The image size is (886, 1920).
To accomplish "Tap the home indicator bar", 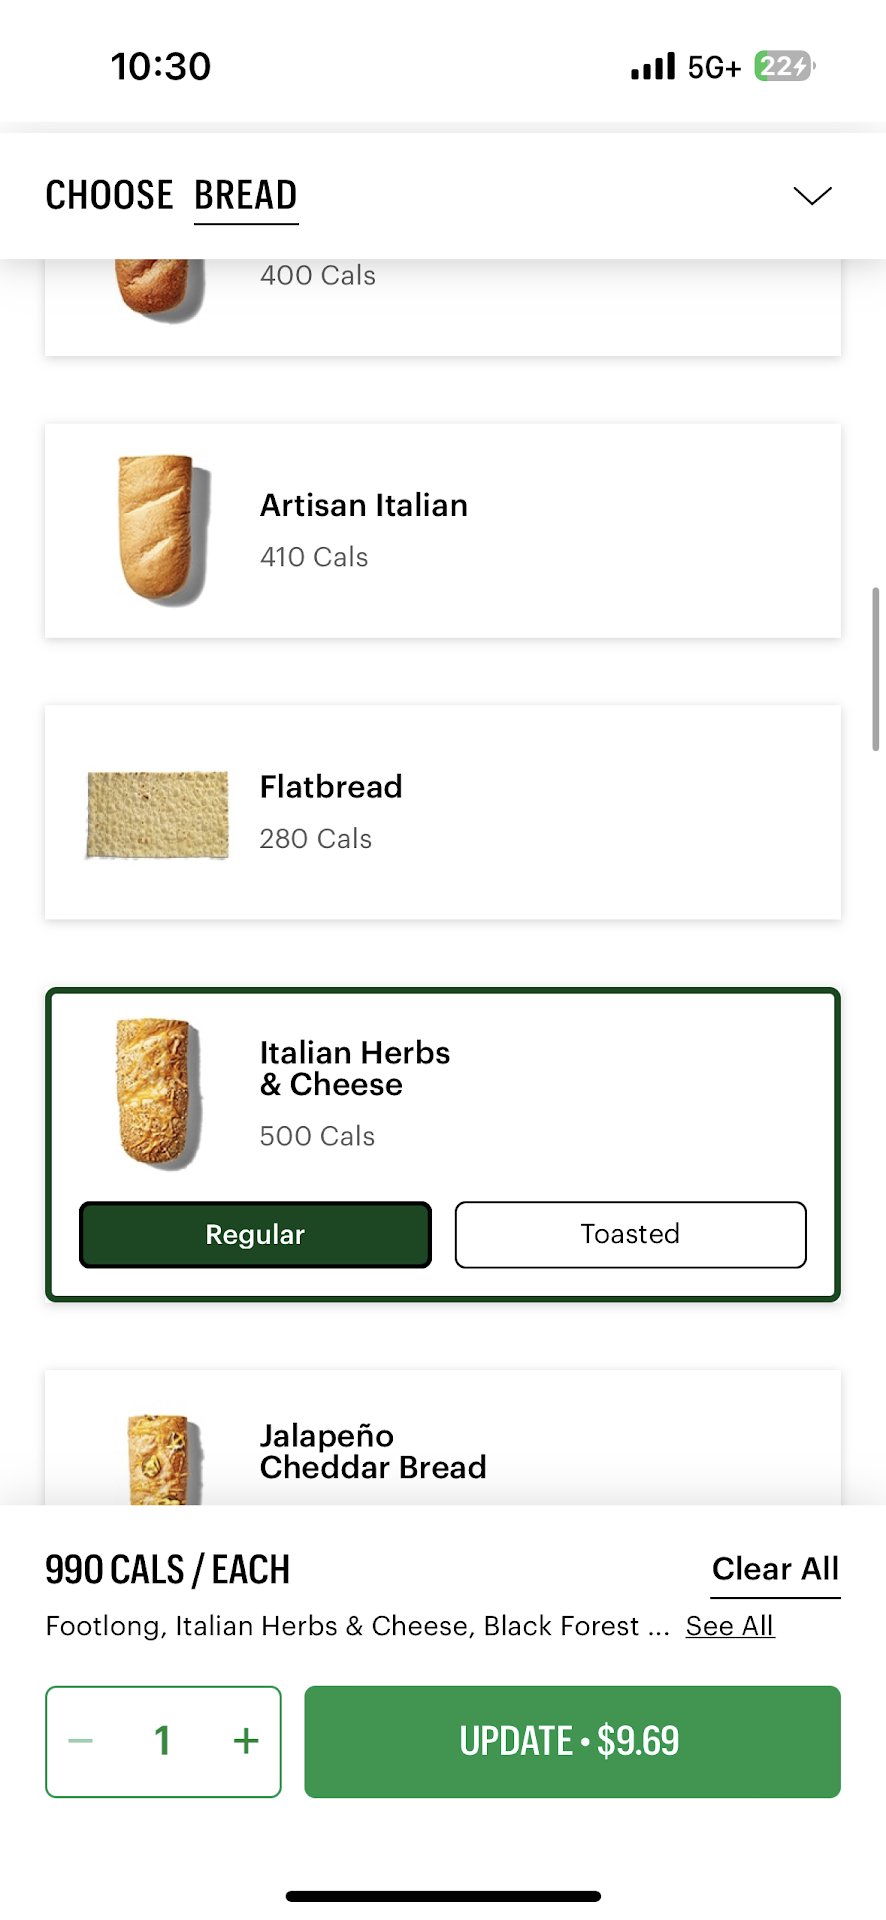I will [x=443, y=1896].
